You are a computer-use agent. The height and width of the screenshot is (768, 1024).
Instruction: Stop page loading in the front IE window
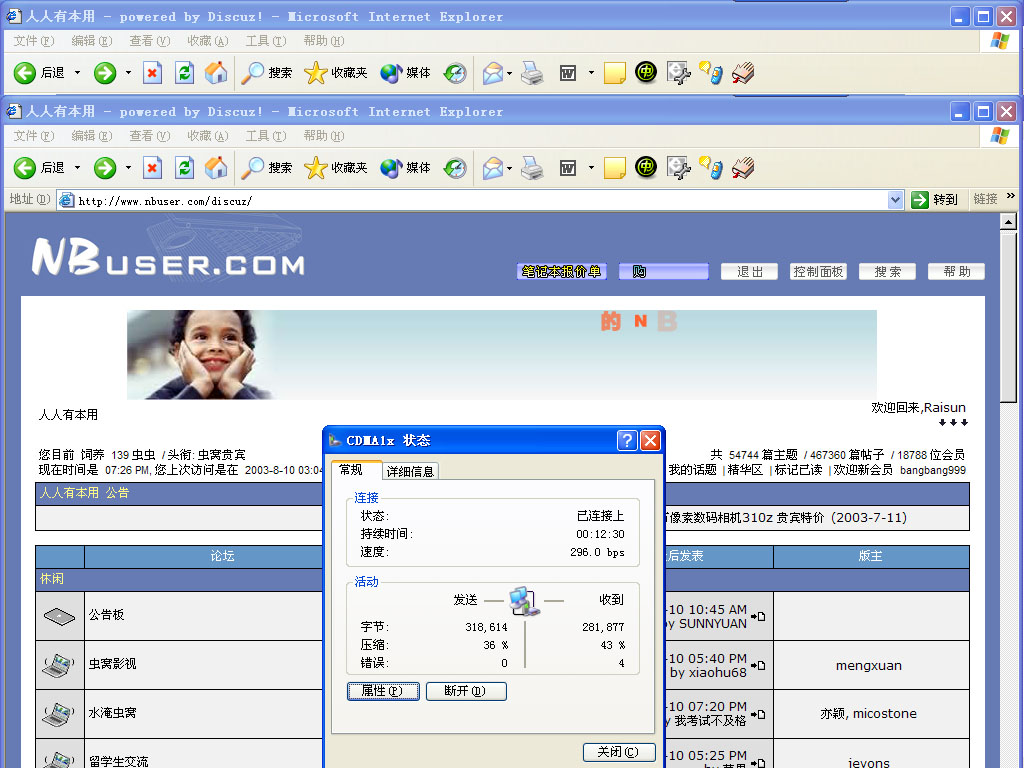coord(152,168)
